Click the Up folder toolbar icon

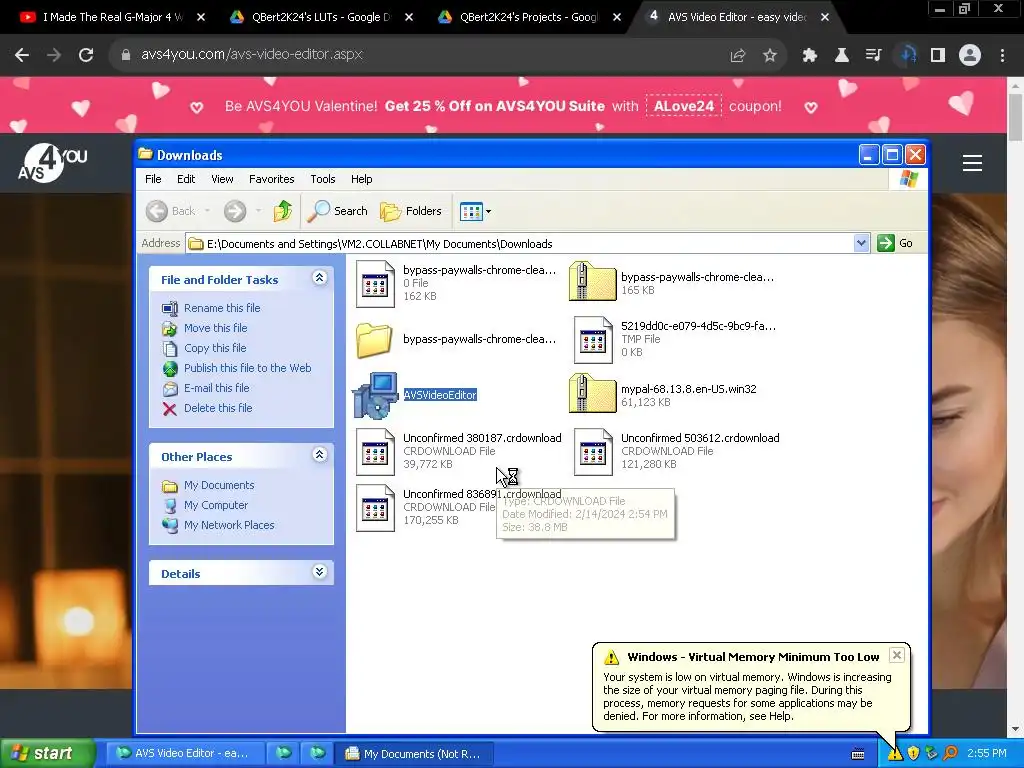click(282, 211)
